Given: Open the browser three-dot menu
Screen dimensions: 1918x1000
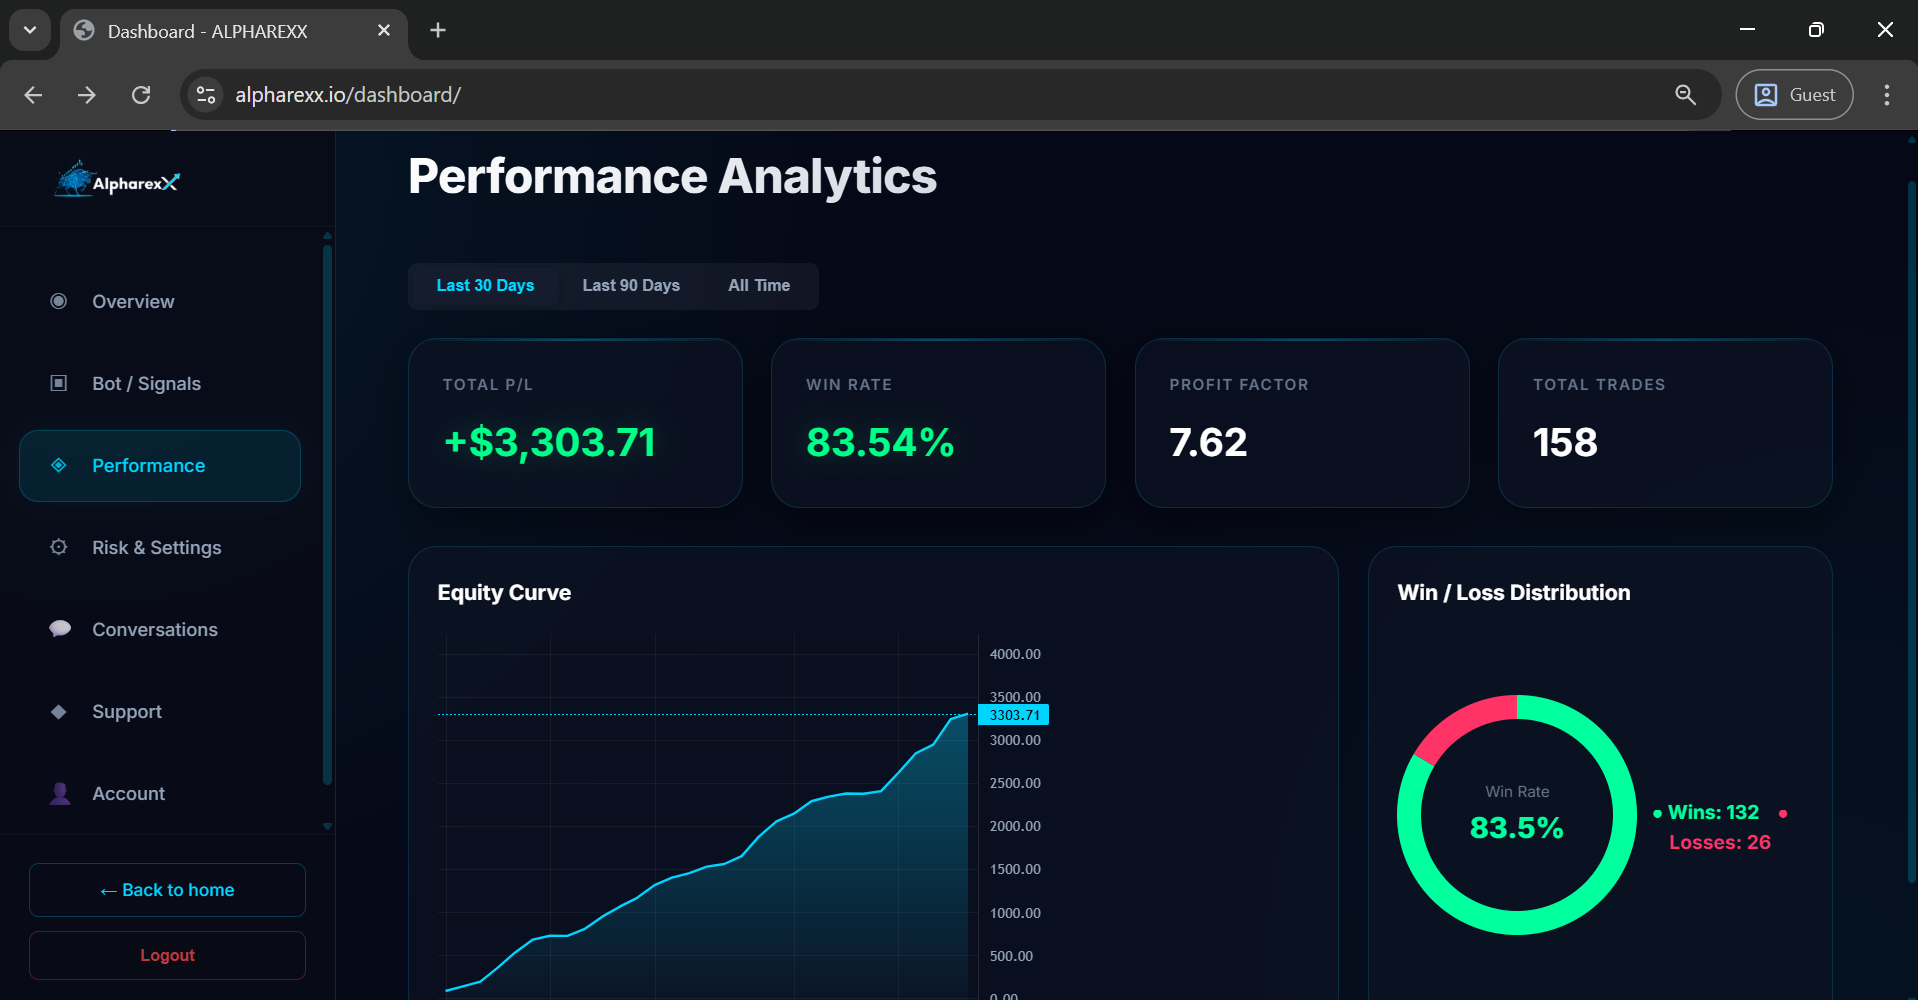Looking at the screenshot, I should [1887, 95].
